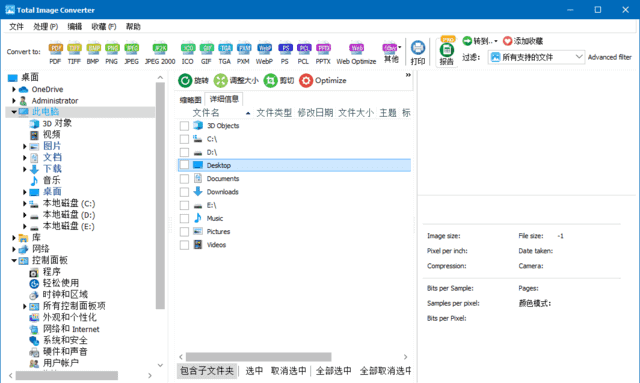Image resolution: width=640 pixels, height=383 pixels.
Task: Tick the D:\ drive checkbox
Action: [x=184, y=152]
